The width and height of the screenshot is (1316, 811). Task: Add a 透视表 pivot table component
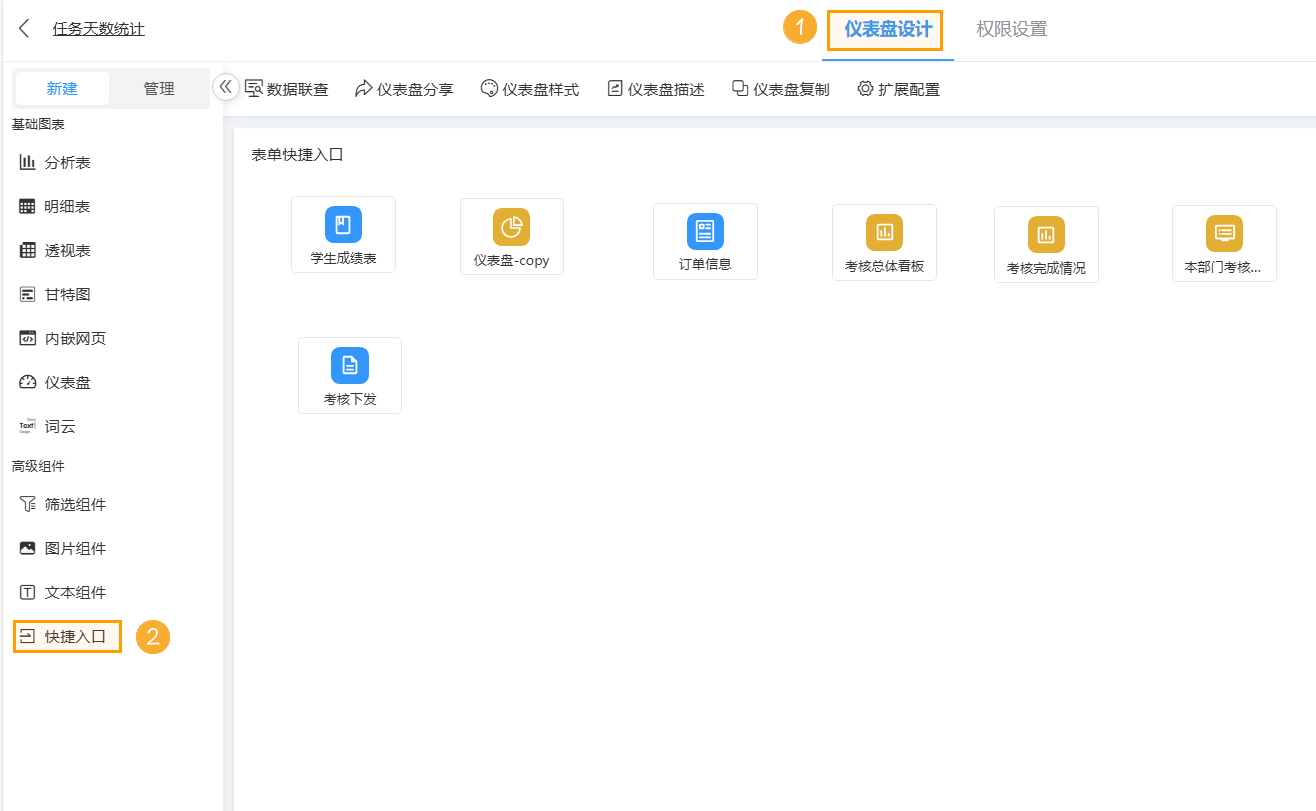point(60,249)
